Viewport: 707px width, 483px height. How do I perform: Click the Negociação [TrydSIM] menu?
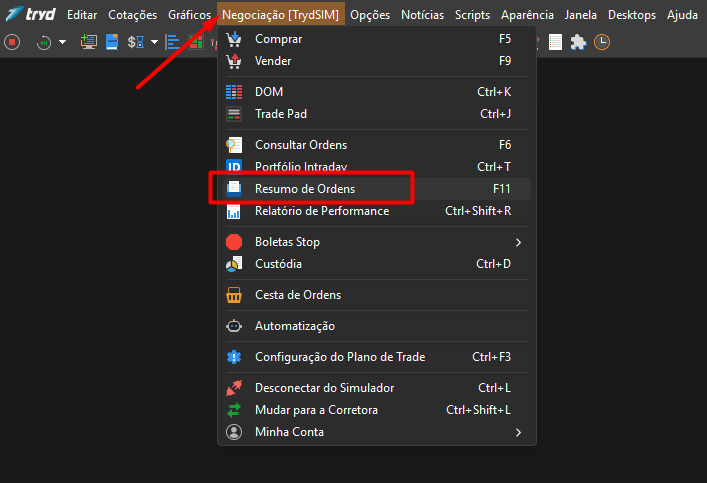280,15
